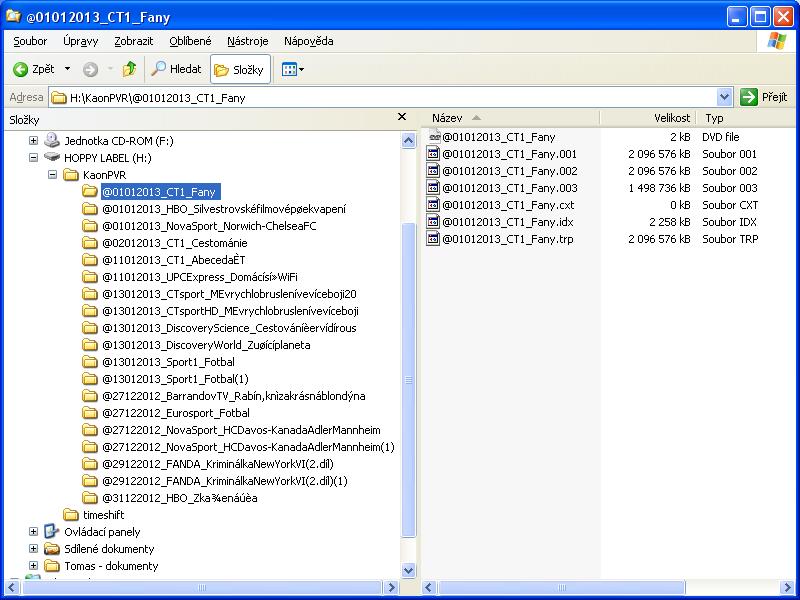Select @13012013_CTsport_ME folder icon
Screen dimensions: 800x600
click(x=90, y=294)
